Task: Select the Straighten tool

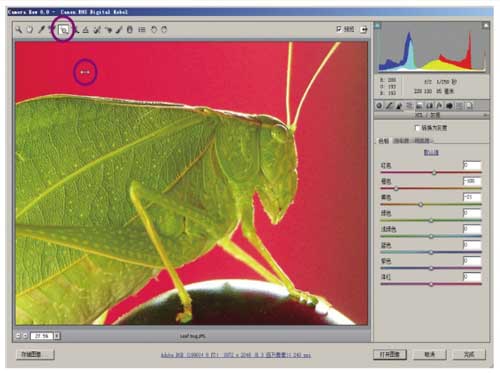Action: coord(86,30)
